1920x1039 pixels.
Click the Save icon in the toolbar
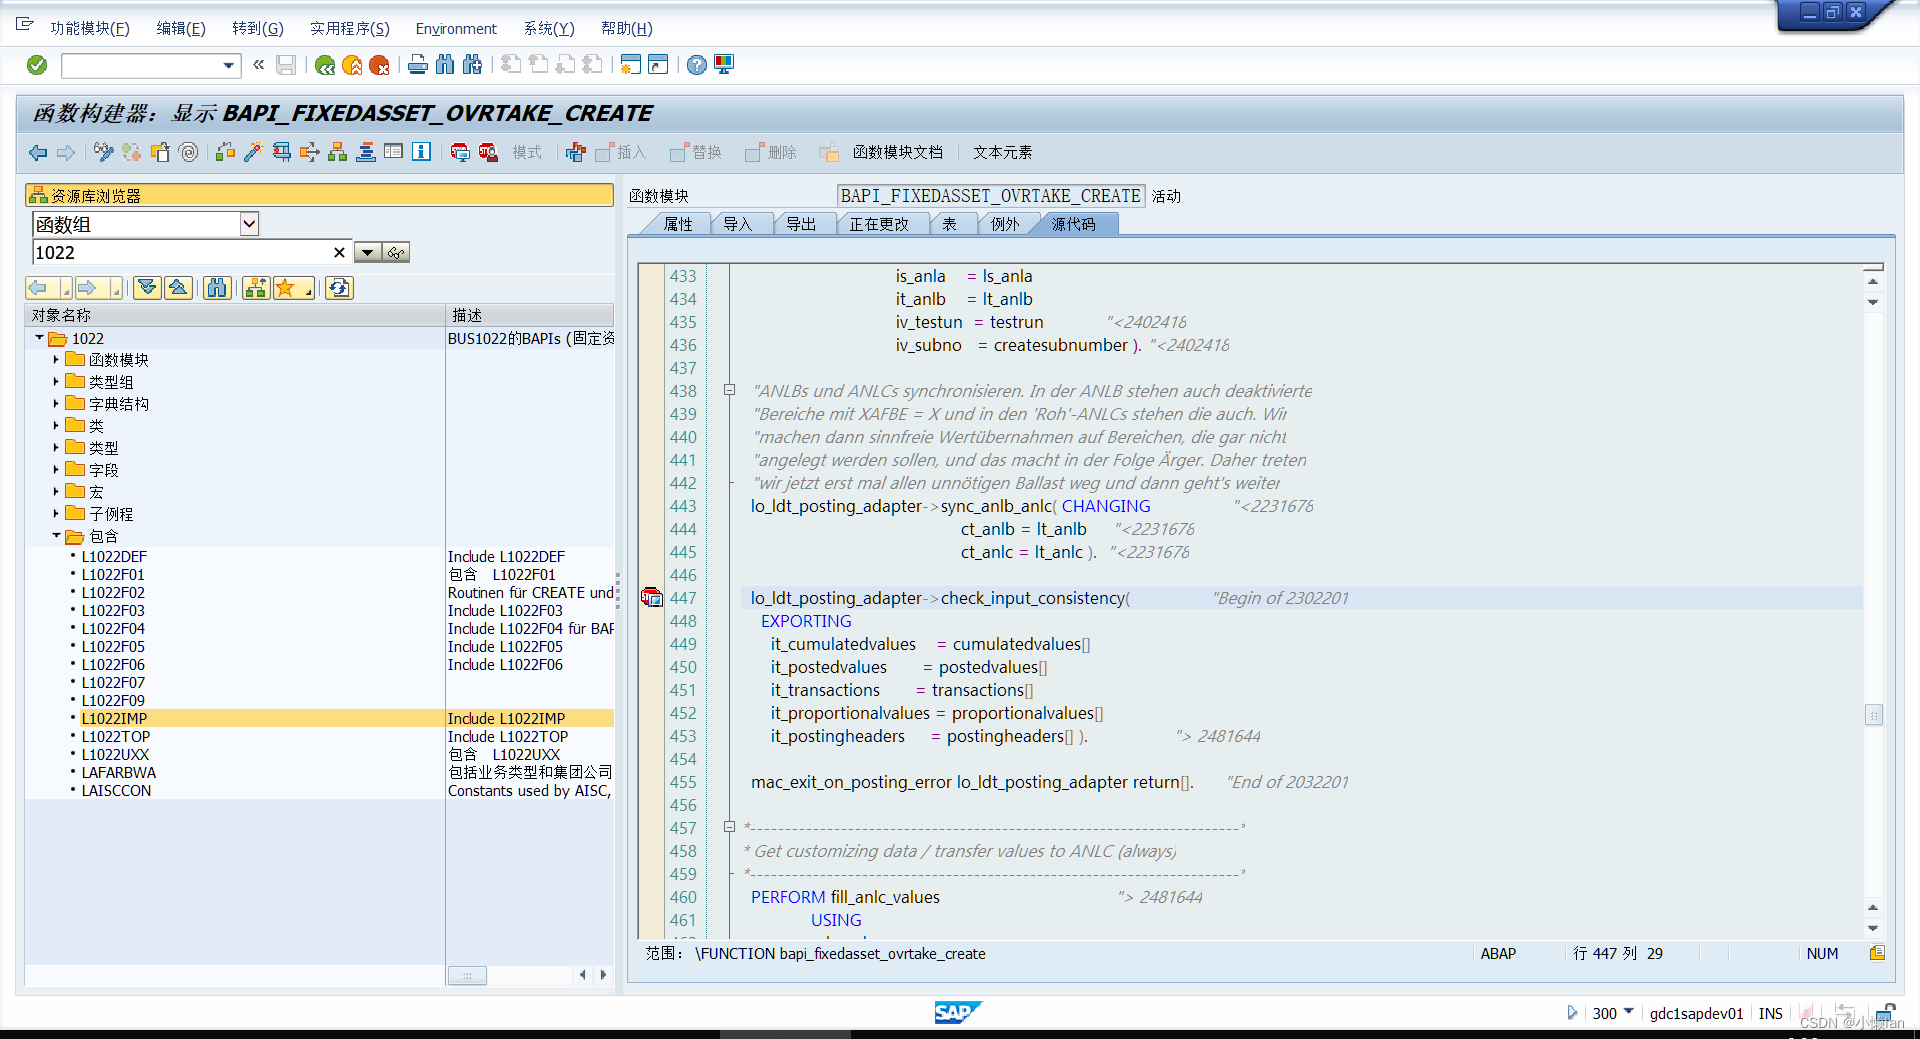coord(286,64)
